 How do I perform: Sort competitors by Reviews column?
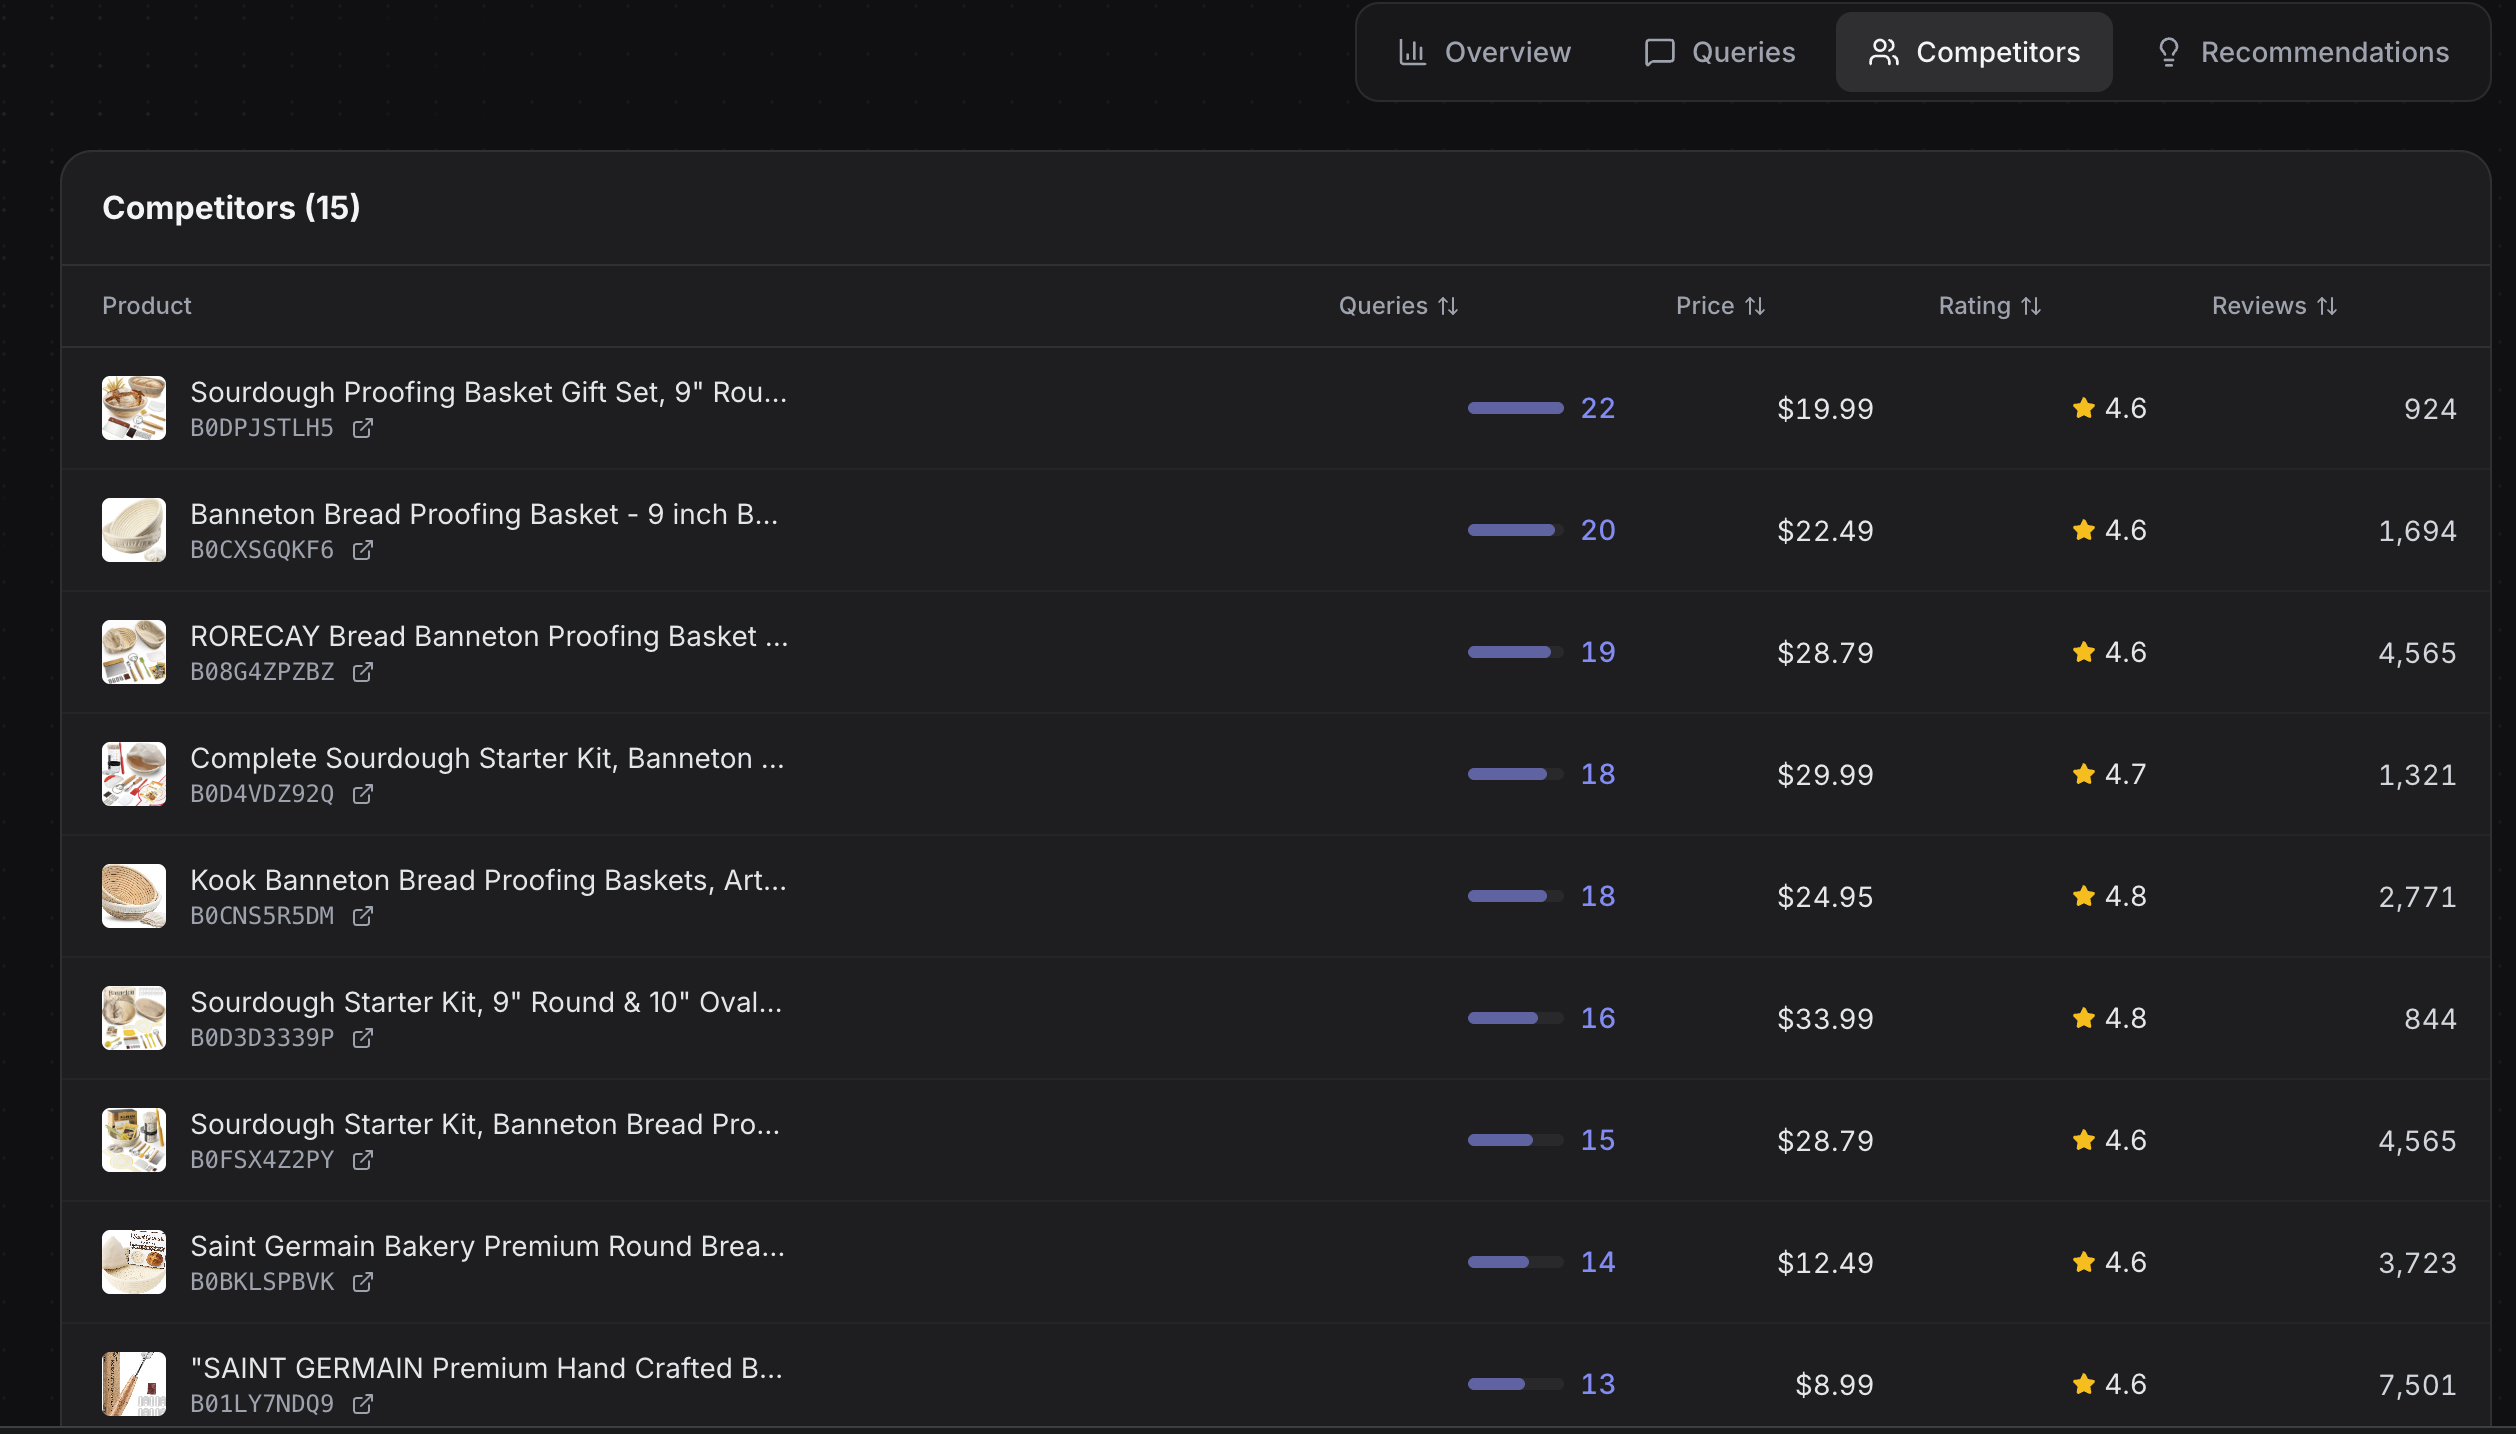click(x=2274, y=306)
